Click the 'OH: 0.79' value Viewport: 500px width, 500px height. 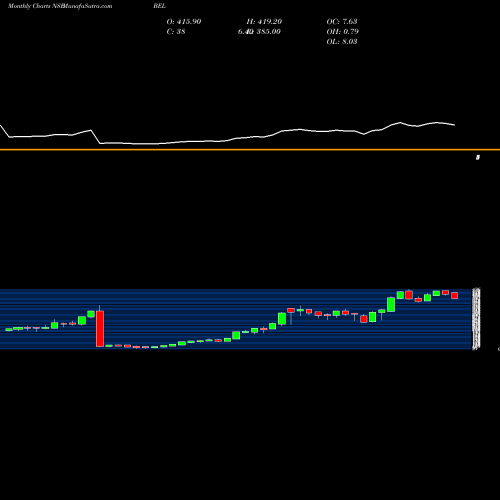click(342, 32)
